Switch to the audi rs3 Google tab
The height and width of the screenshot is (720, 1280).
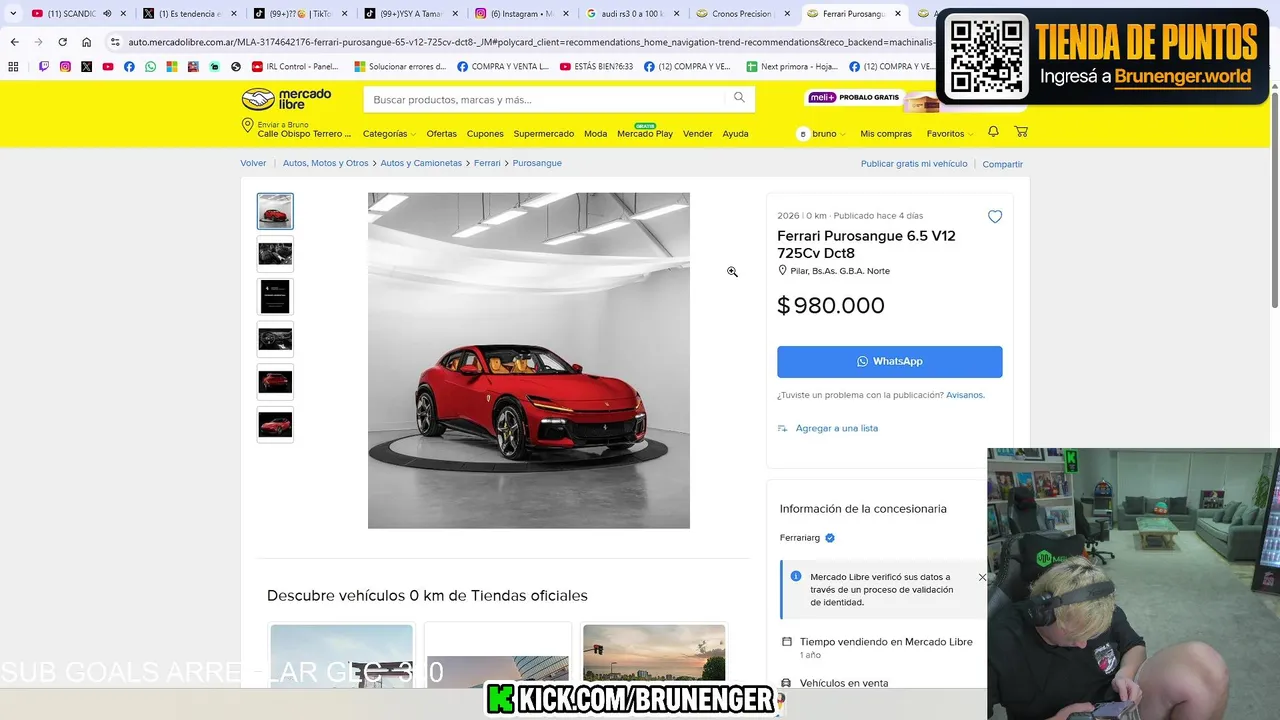click(x=632, y=14)
